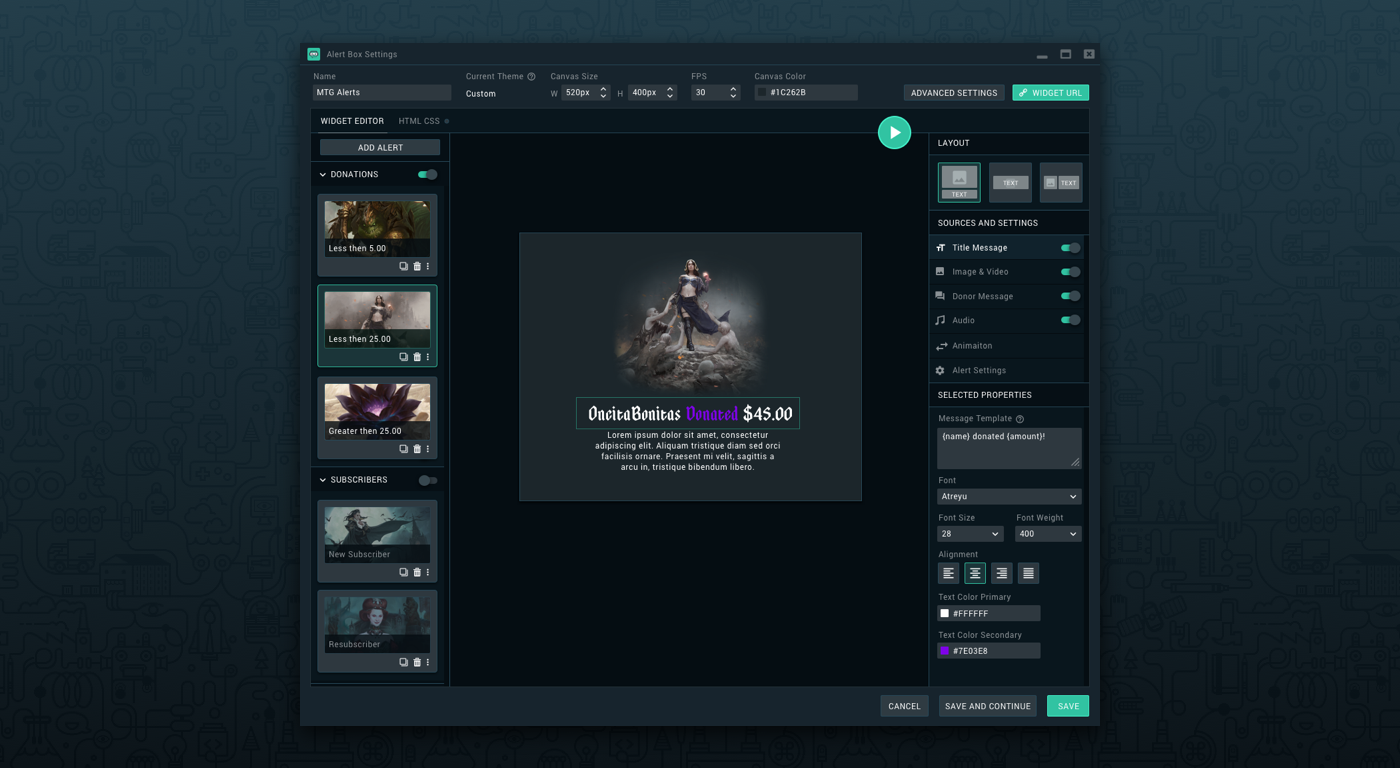Select the Resubscriber alert thumbnail
This screenshot has width=1400, height=768.
click(377, 625)
